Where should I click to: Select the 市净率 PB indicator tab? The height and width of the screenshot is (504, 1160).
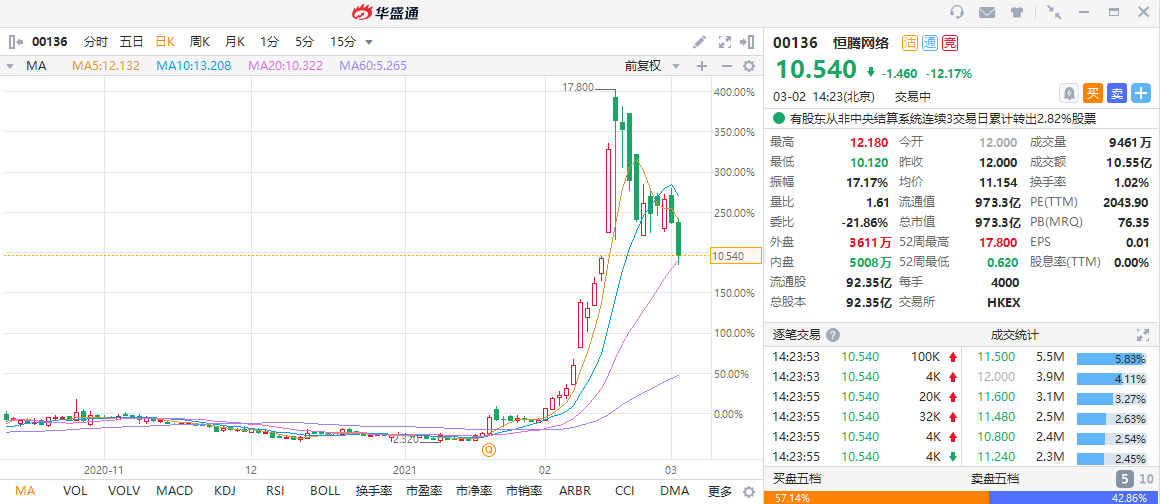(474, 491)
